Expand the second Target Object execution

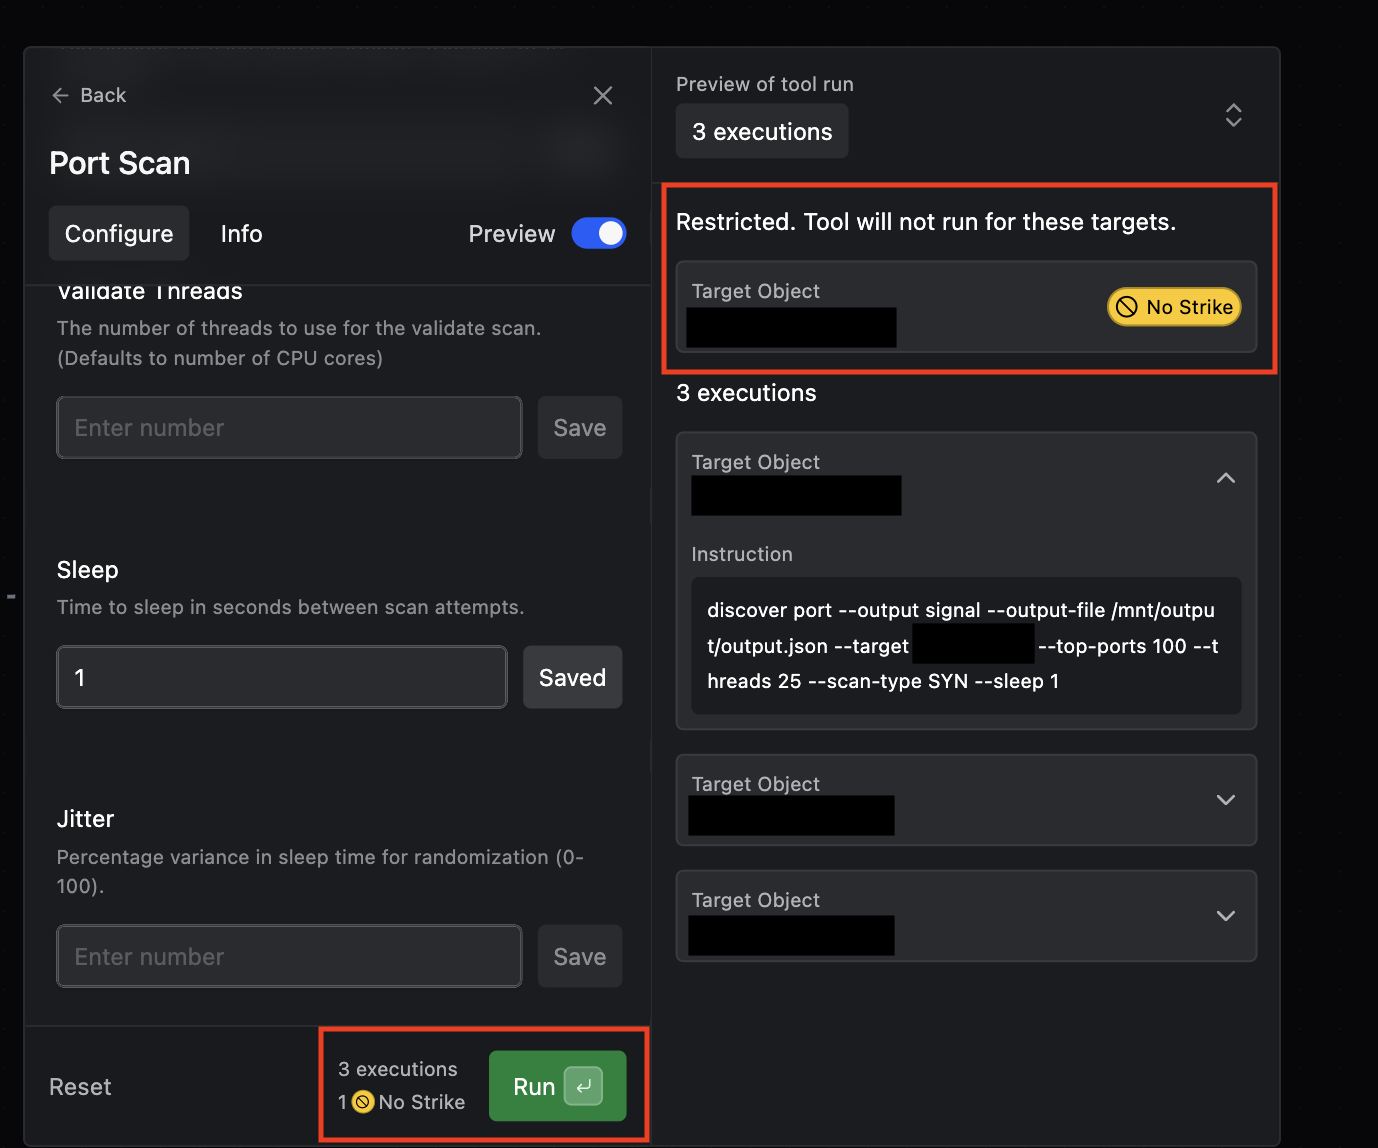[1225, 800]
